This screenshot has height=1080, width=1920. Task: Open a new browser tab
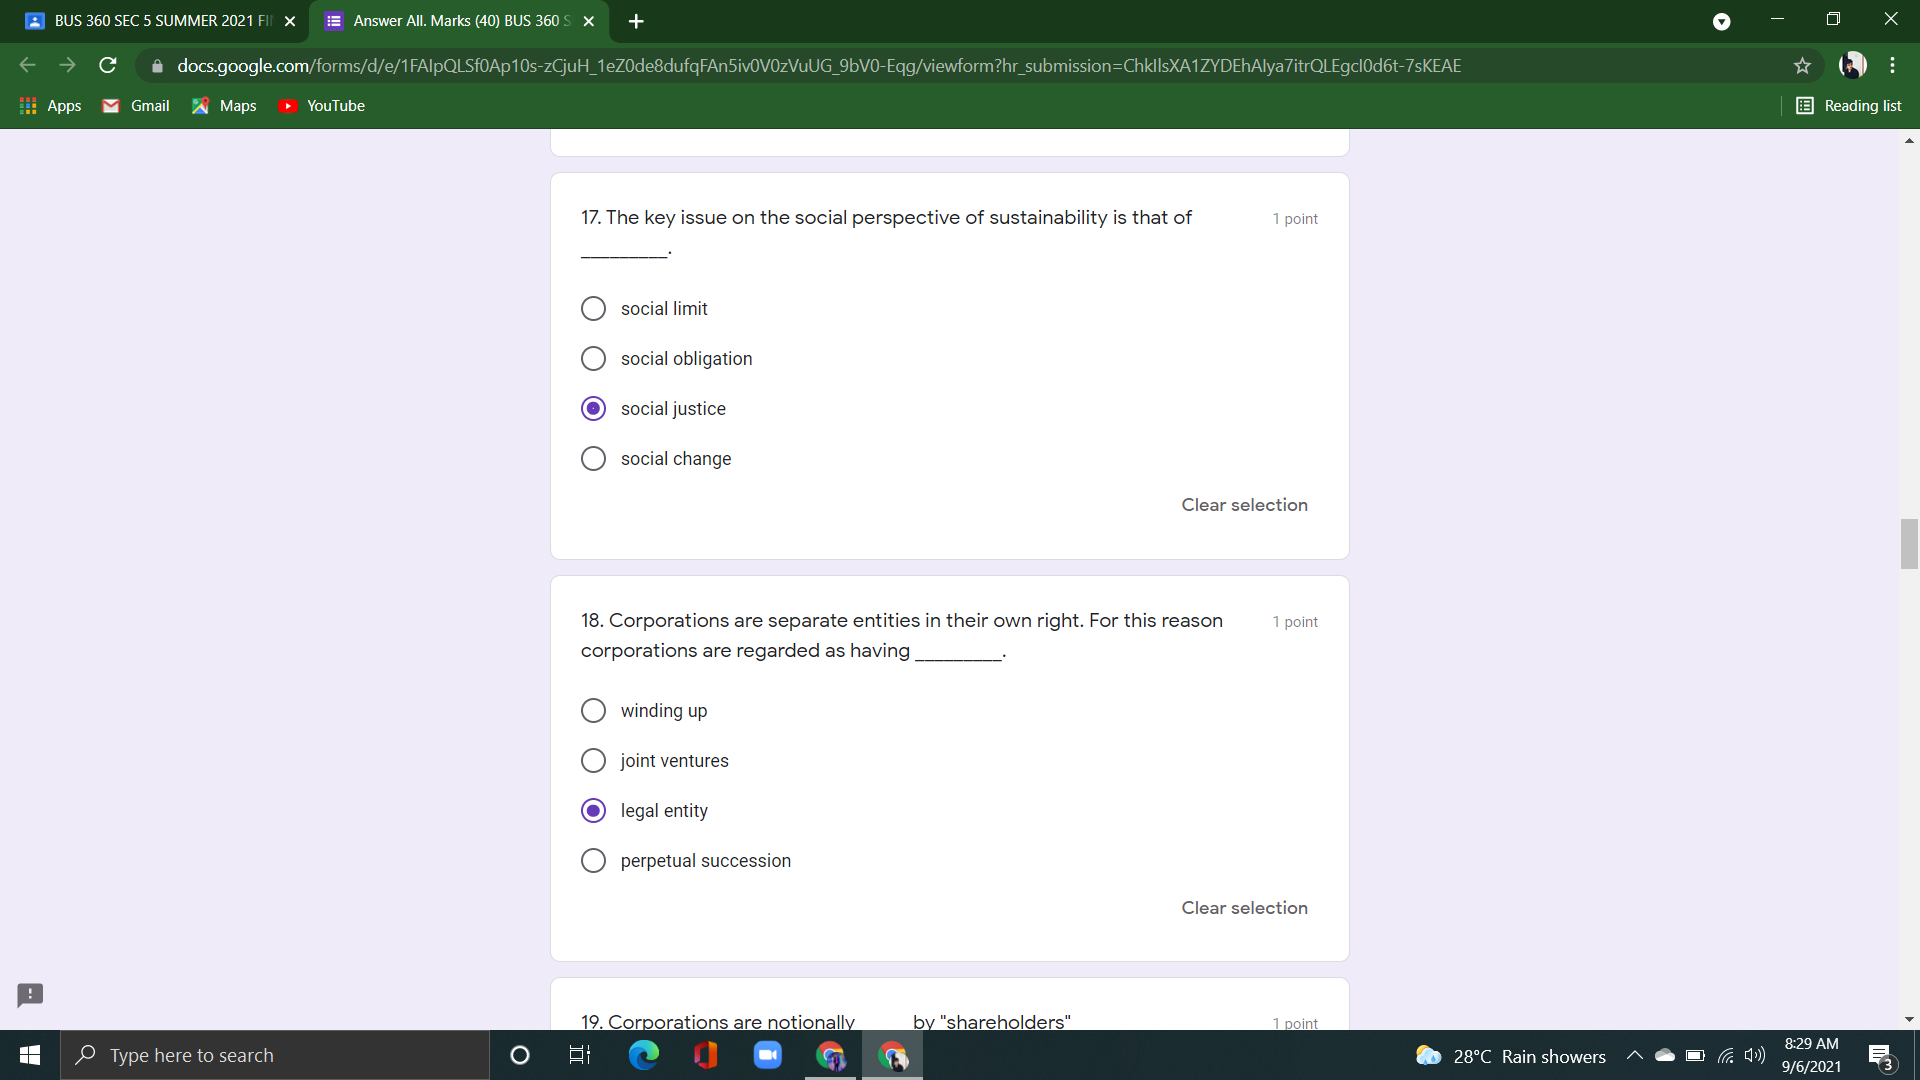636,20
